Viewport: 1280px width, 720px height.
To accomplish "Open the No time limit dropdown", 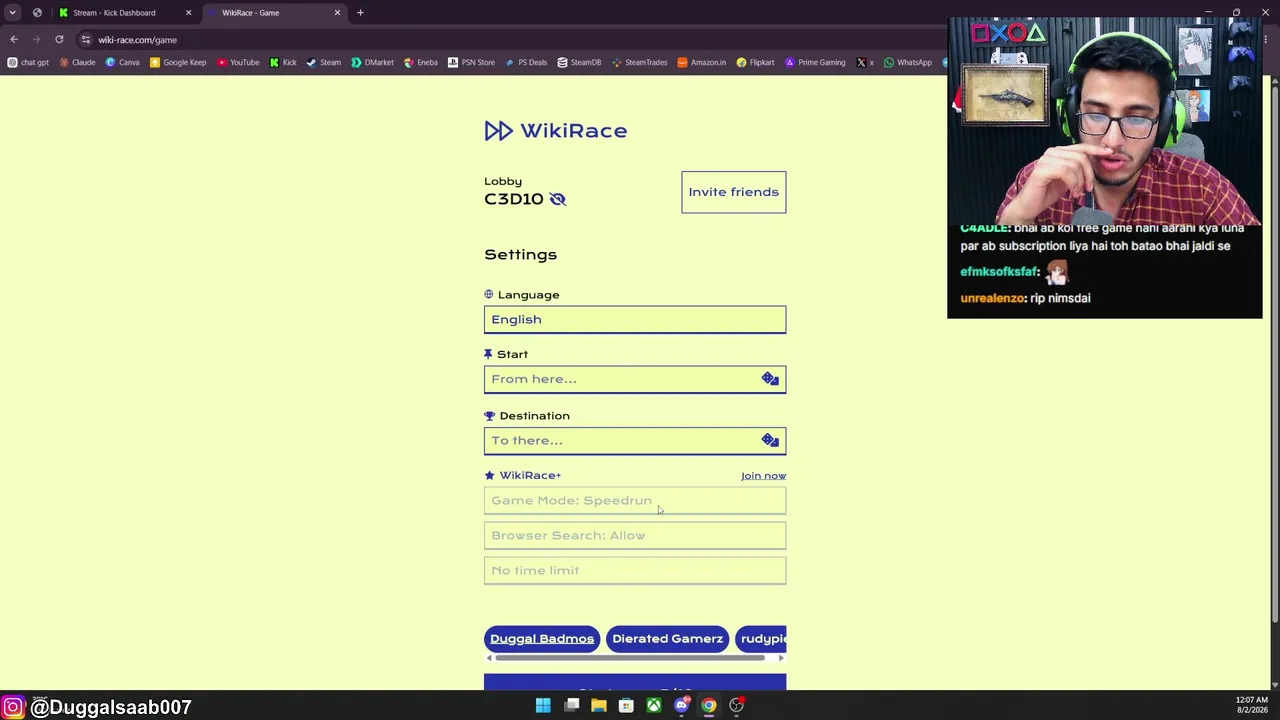I will pos(635,570).
